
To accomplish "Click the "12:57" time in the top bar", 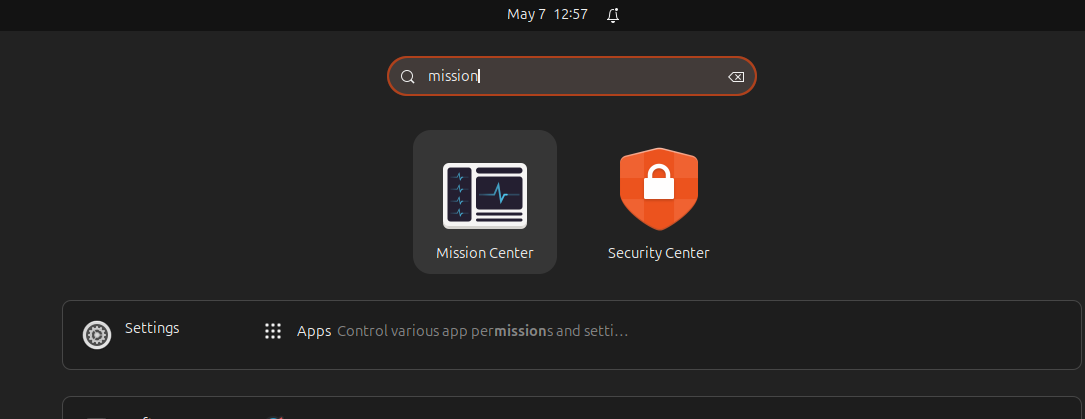I will coord(570,15).
